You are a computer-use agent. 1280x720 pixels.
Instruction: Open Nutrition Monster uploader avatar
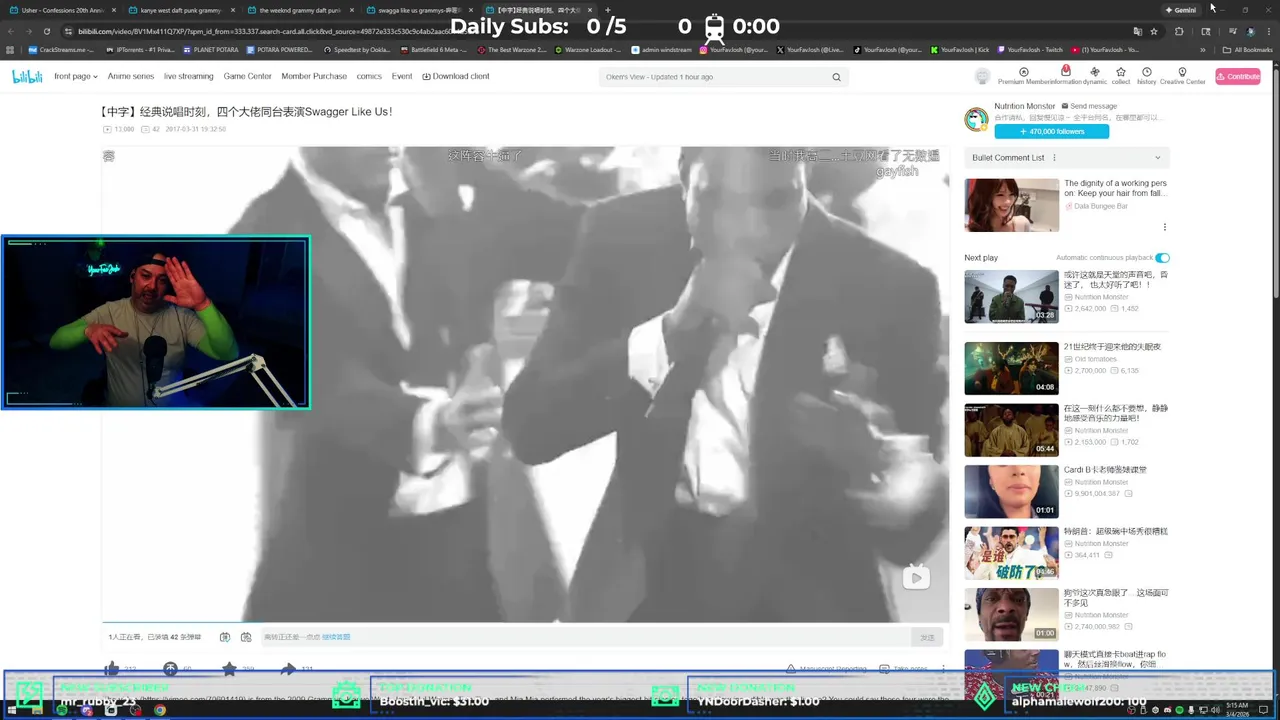[x=976, y=119]
